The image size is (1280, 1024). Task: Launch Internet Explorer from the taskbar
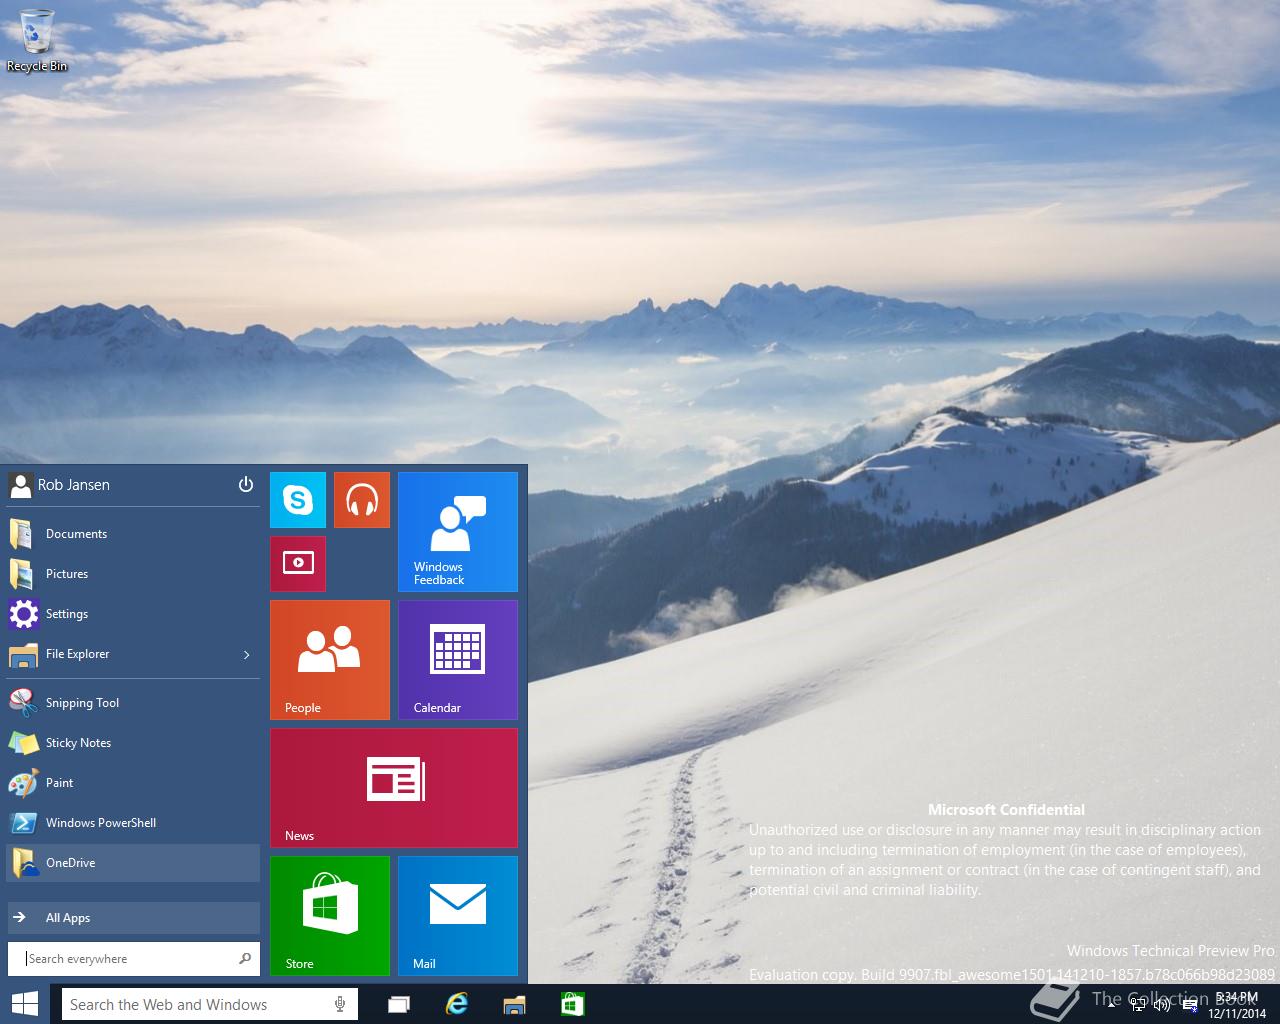(x=457, y=1005)
